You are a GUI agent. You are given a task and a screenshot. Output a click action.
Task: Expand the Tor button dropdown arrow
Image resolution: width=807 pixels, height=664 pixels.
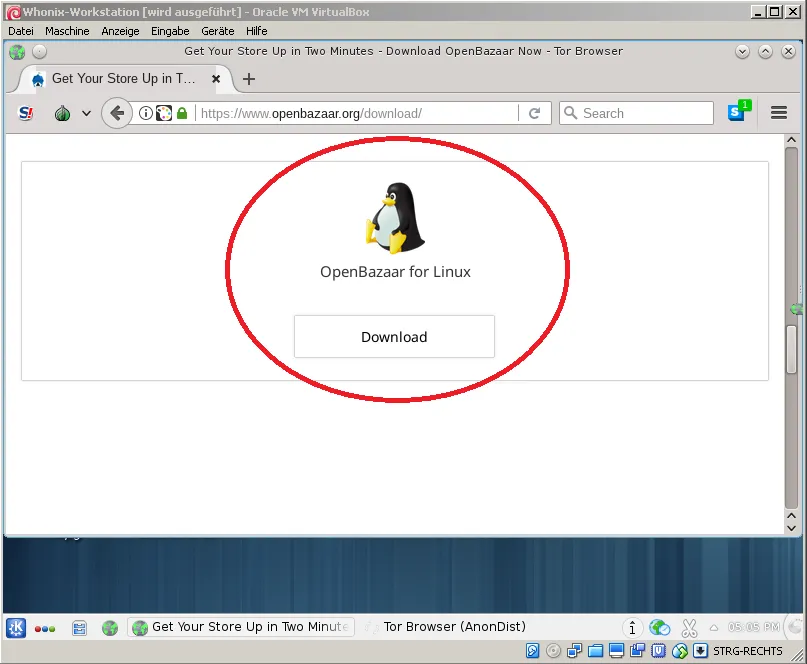(x=86, y=113)
